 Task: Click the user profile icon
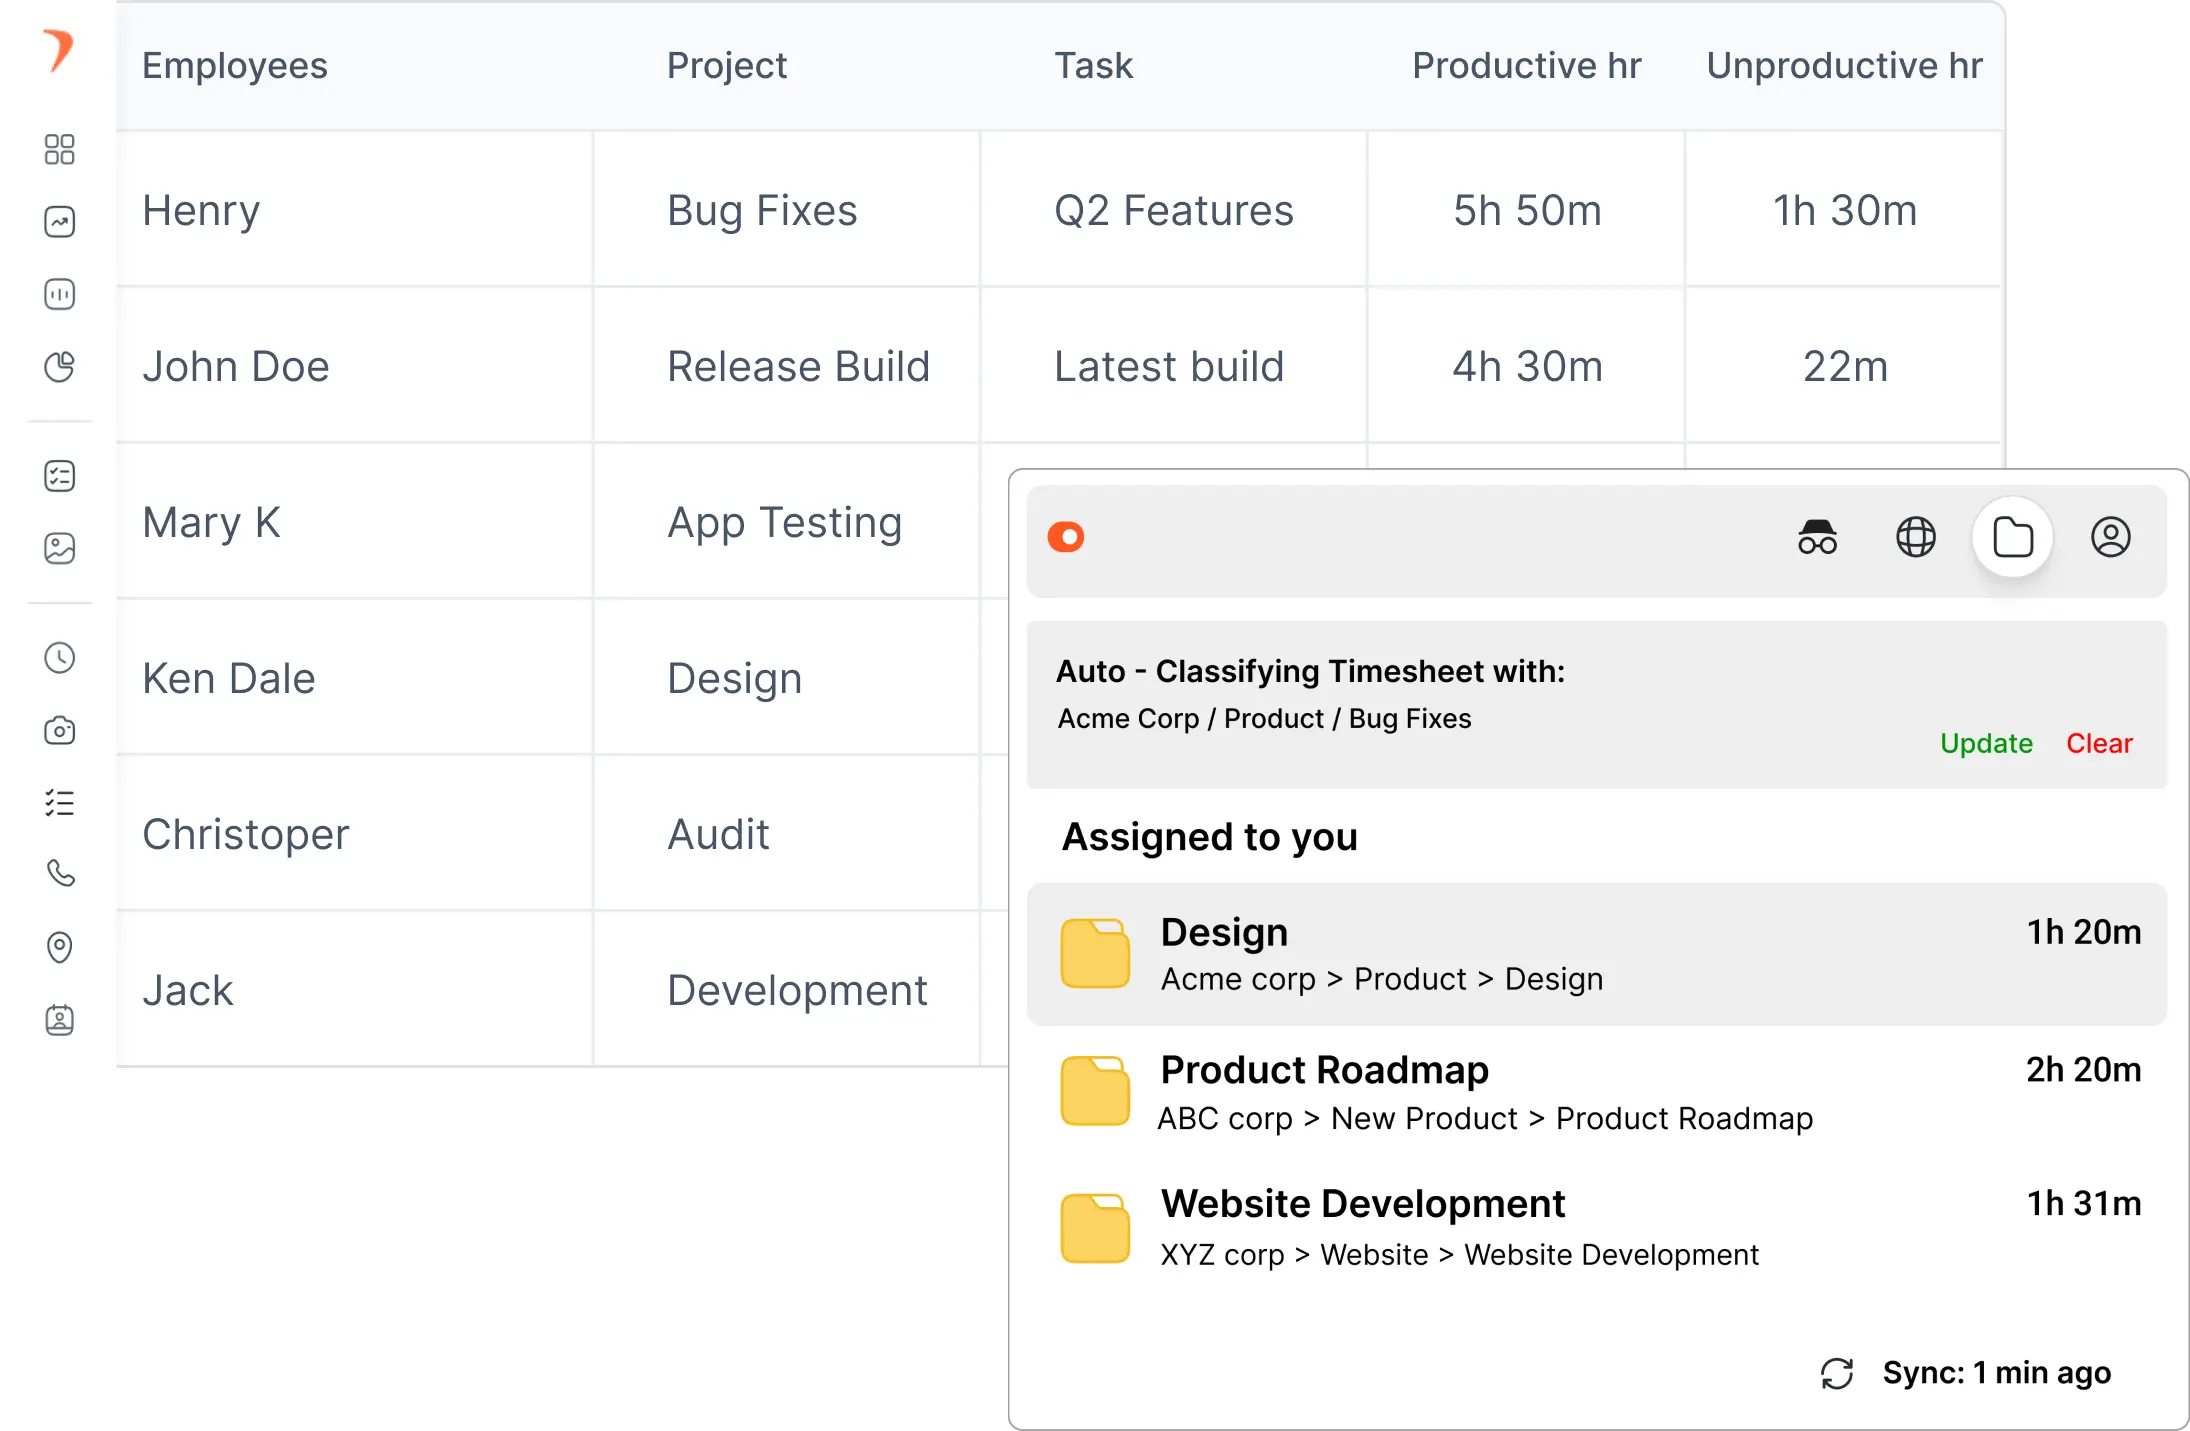coord(2112,537)
